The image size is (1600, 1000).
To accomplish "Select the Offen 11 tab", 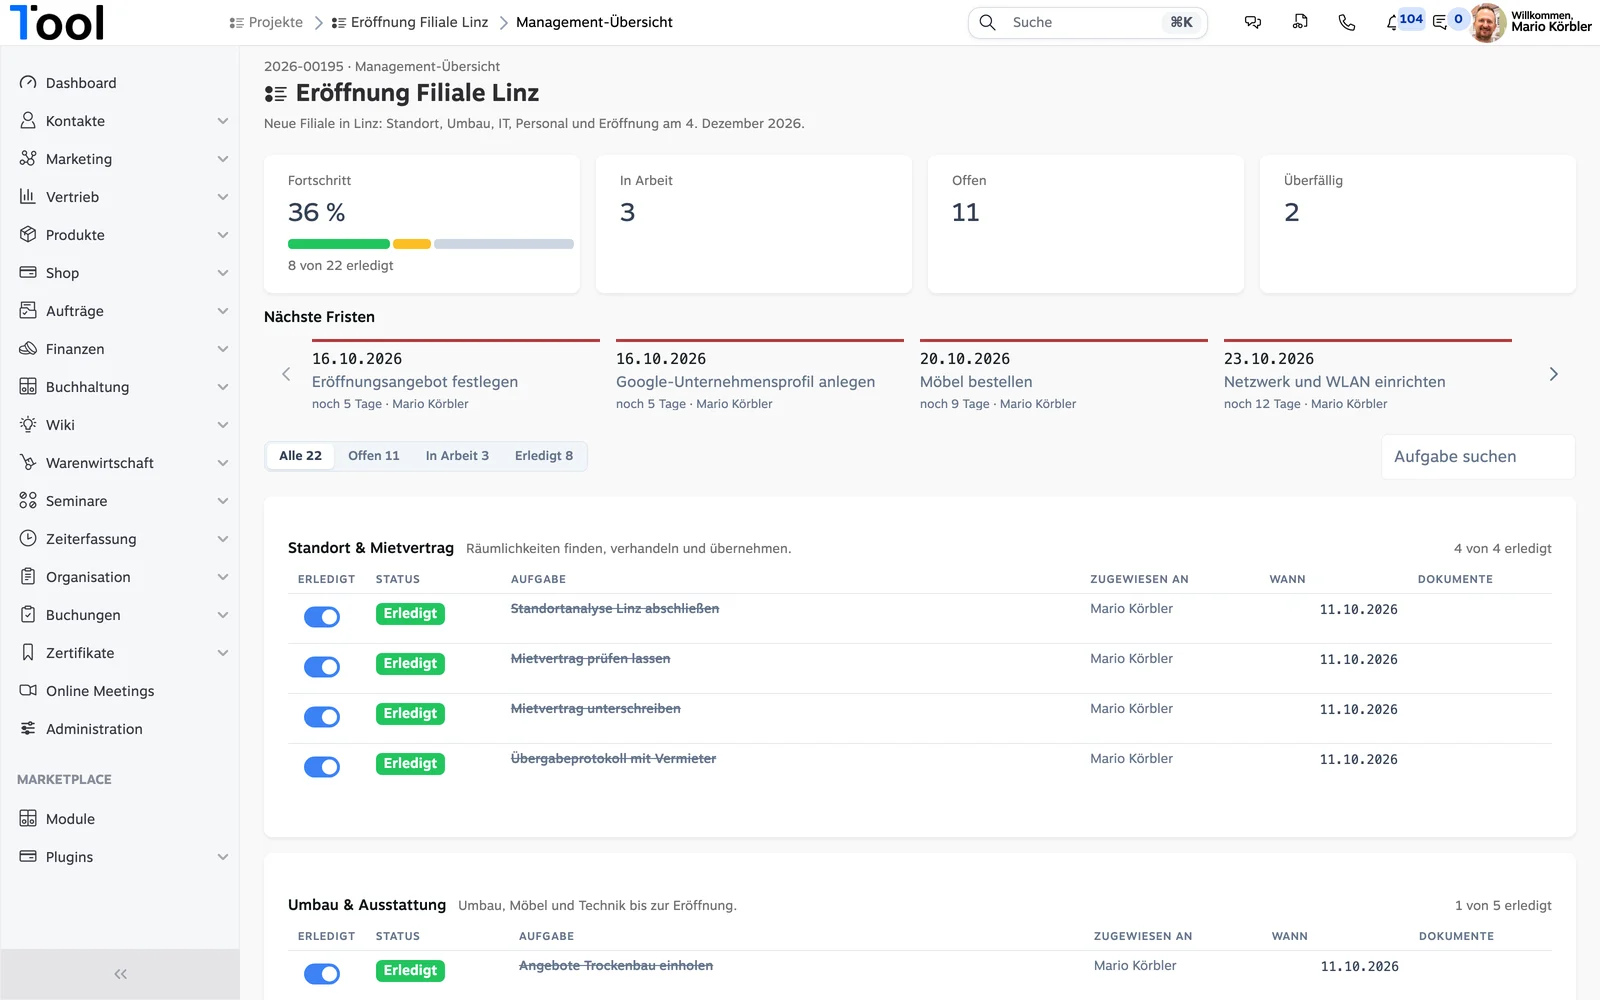I will point(374,456).
